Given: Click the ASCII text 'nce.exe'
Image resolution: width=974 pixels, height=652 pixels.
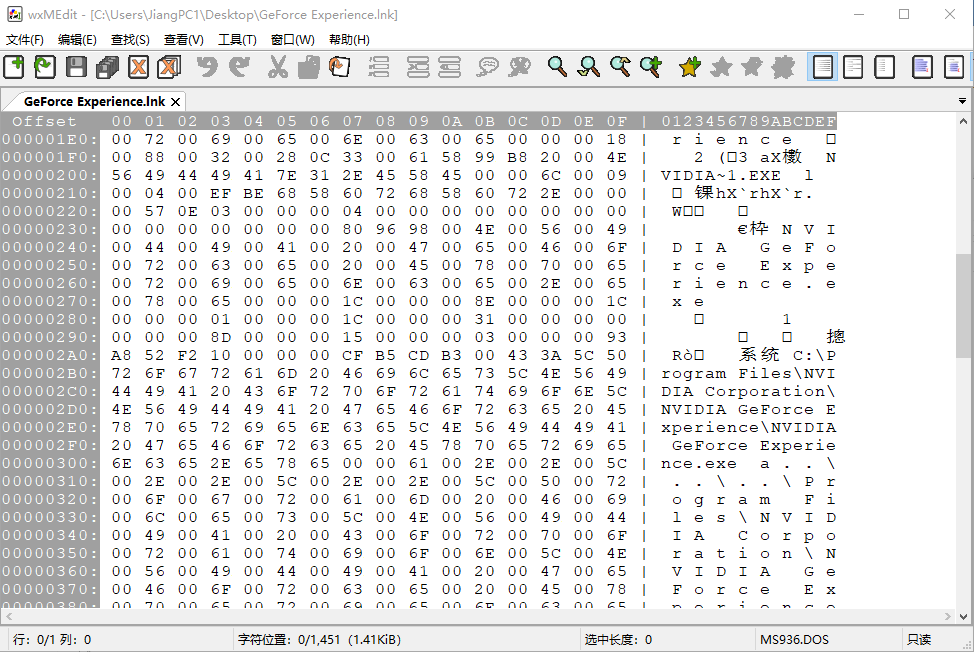Looking at the screenshot, I should coord(699,463).
